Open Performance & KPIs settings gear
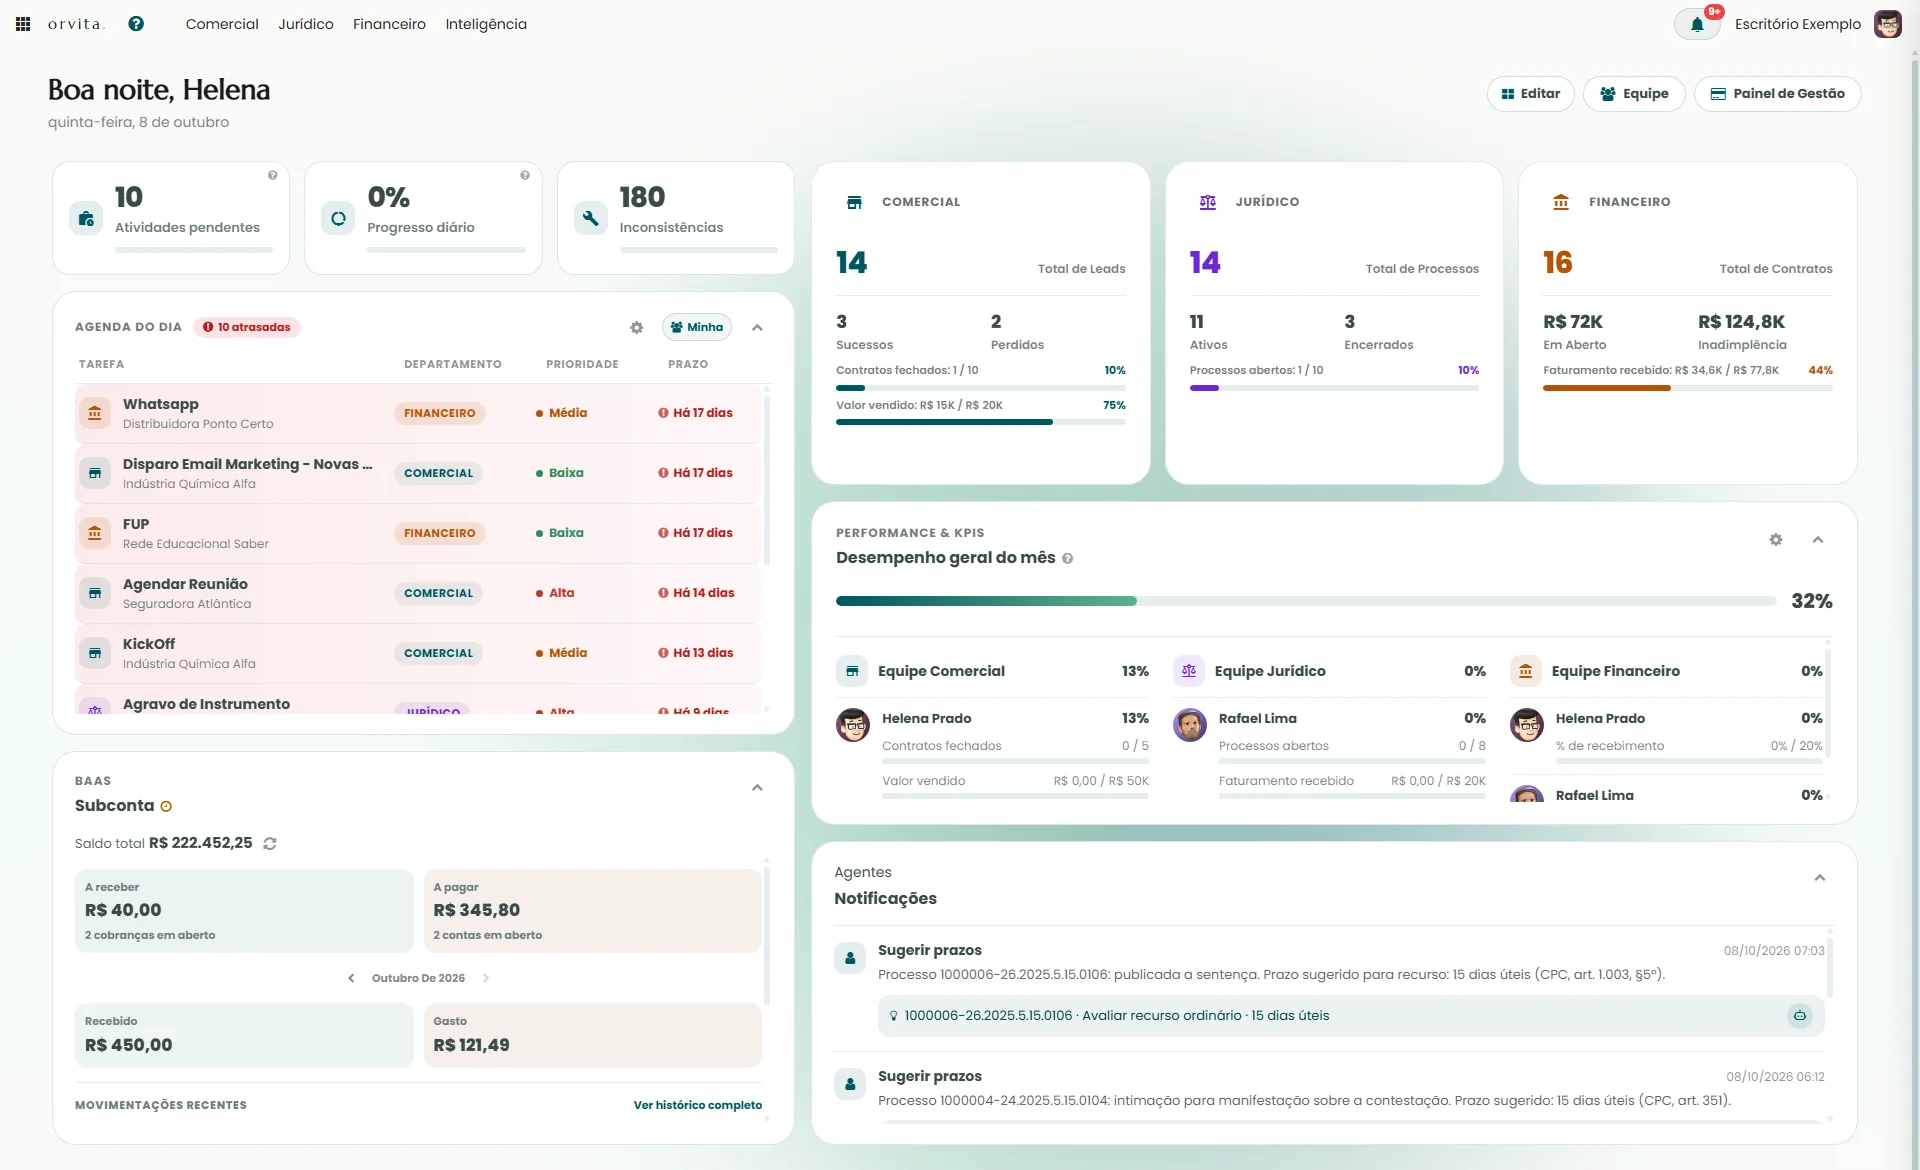Viewport: 1920px width, 1170px height. click(x=1776, y=540)
